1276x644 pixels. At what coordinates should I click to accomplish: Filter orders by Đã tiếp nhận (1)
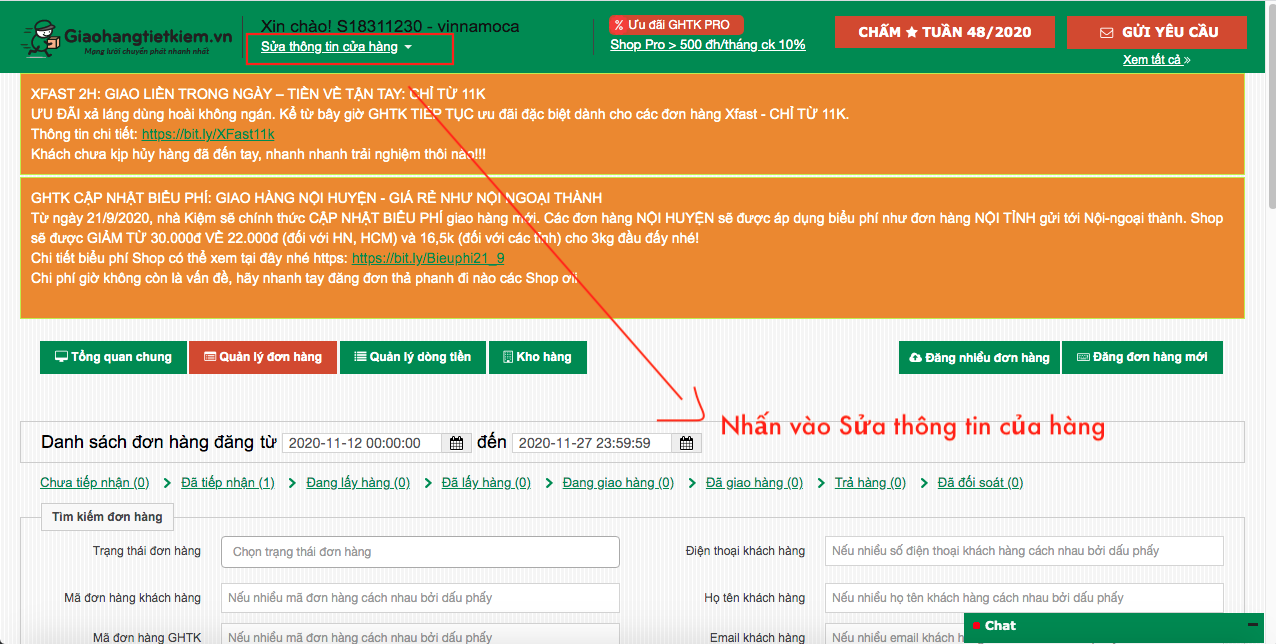[228, 483]
